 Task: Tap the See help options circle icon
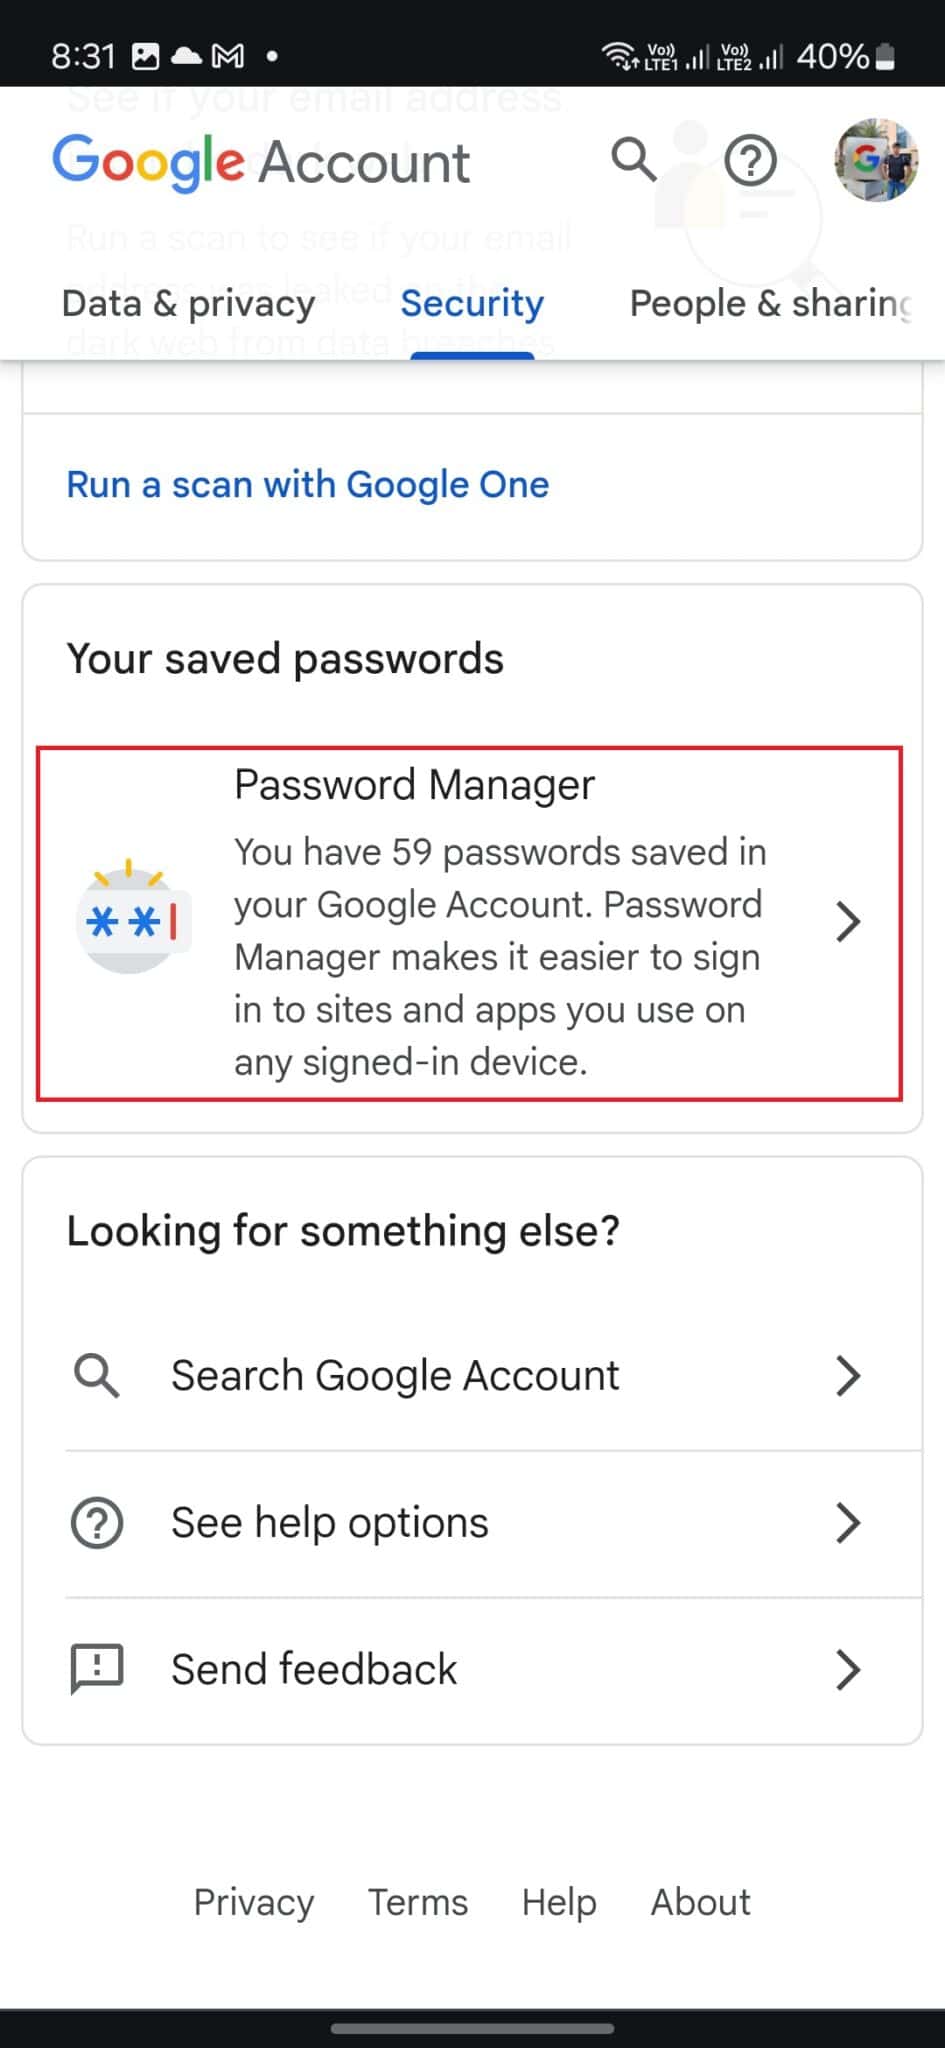click(96, 1522)
